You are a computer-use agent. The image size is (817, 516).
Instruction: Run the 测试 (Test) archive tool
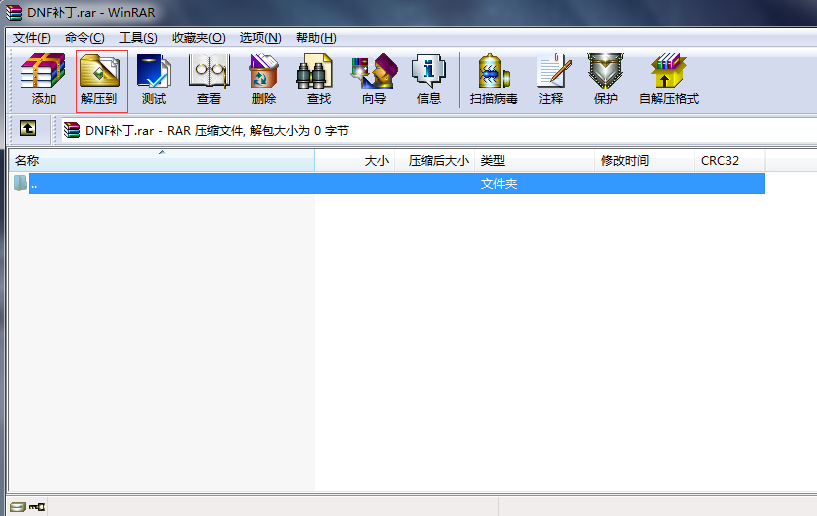(x=154, y=80)
